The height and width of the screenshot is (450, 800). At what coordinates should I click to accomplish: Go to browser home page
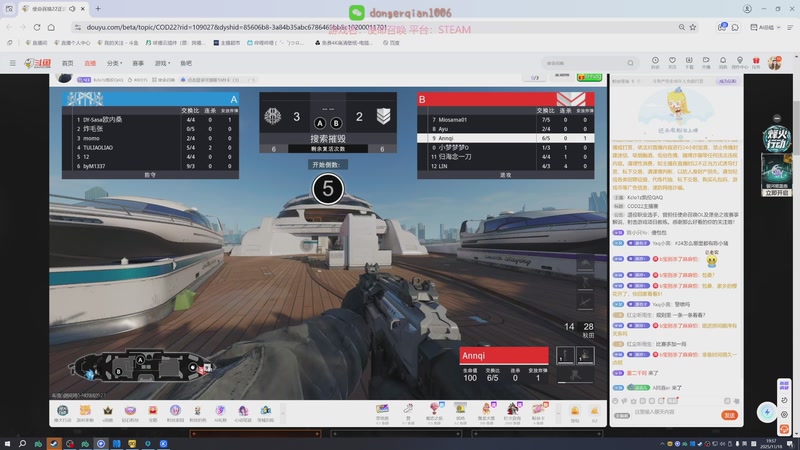51,27
